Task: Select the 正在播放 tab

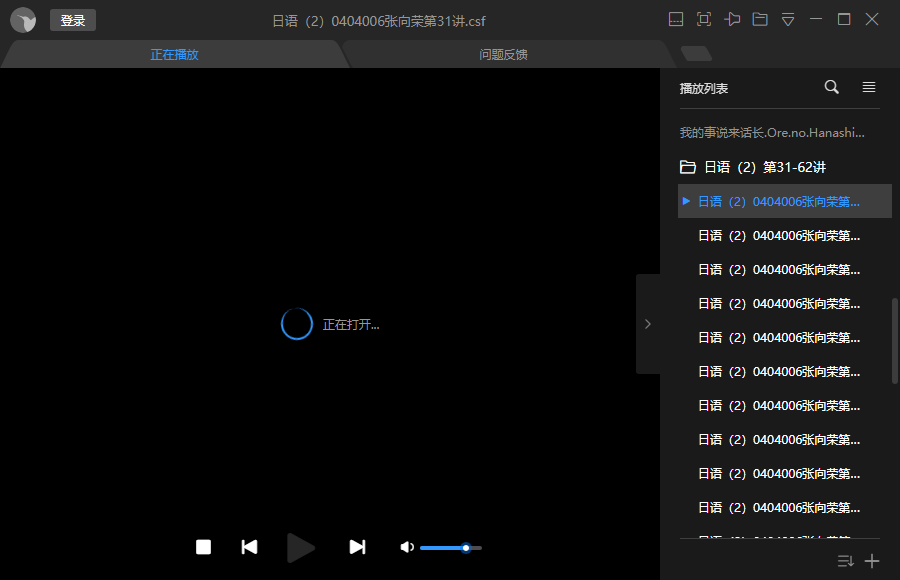Action: click(x=174, y=55)
